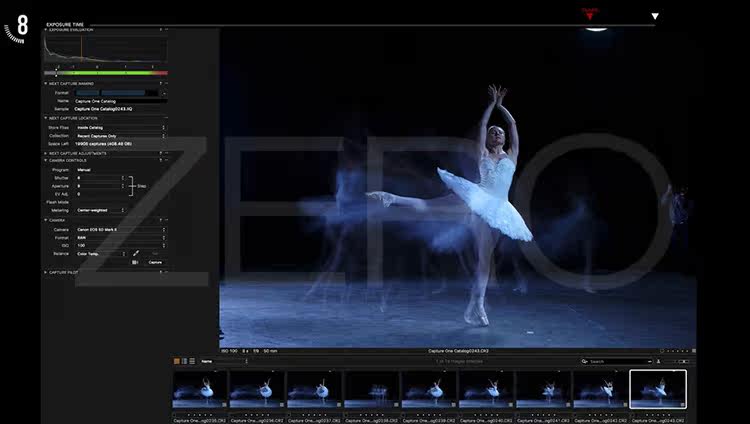The height and width of the screenshot is (424, 750).
Task: Click the viewer filename Capture One Catalog0243.CR2
Action: coord(458,351)
